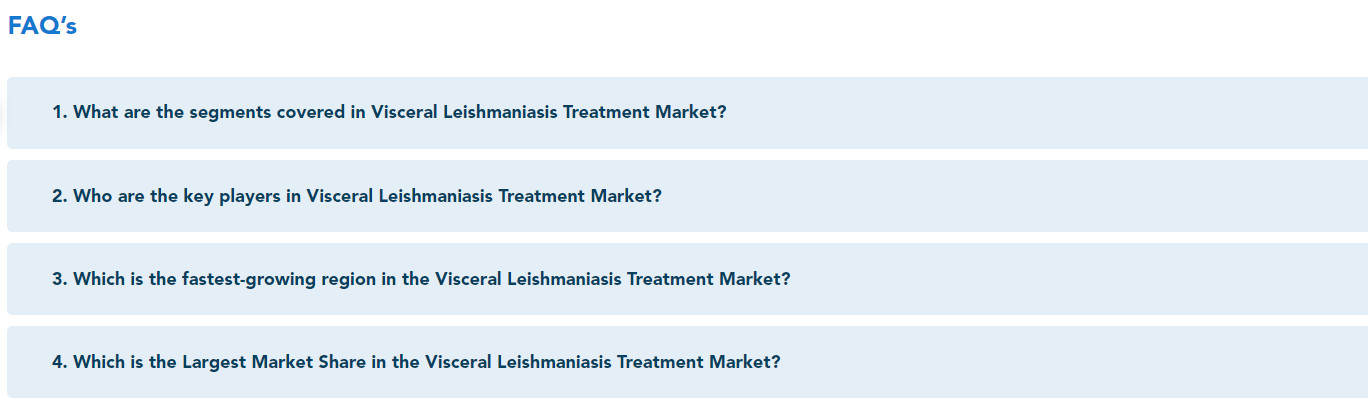
Task: Show answer for Visceral Leishmaniasis market segments
Action: tap(687, 113)
